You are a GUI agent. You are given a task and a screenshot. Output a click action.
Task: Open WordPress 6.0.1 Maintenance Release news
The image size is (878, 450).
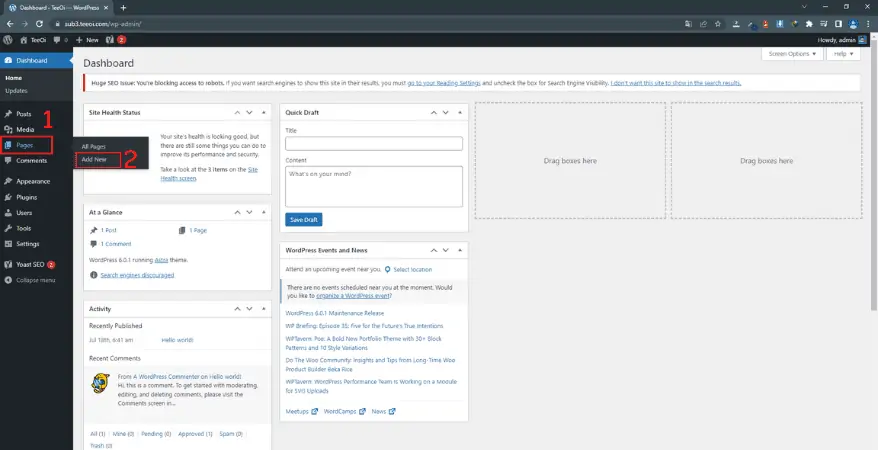[335, 313]
